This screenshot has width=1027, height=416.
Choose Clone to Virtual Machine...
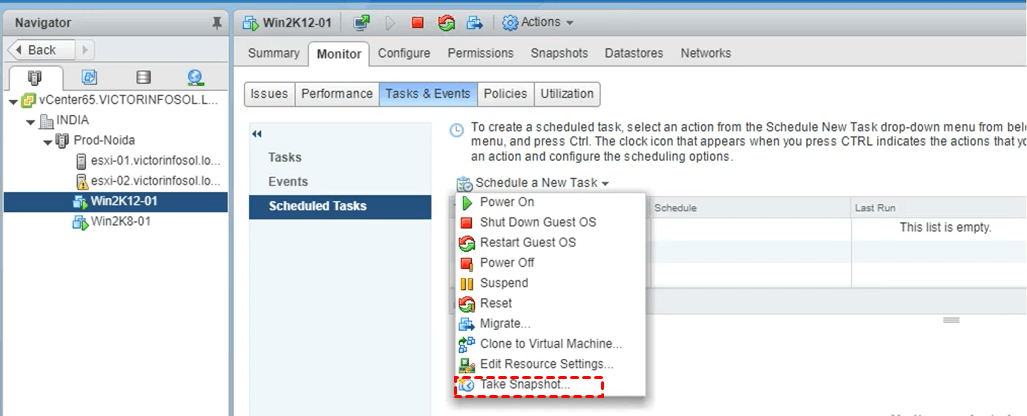550,344
